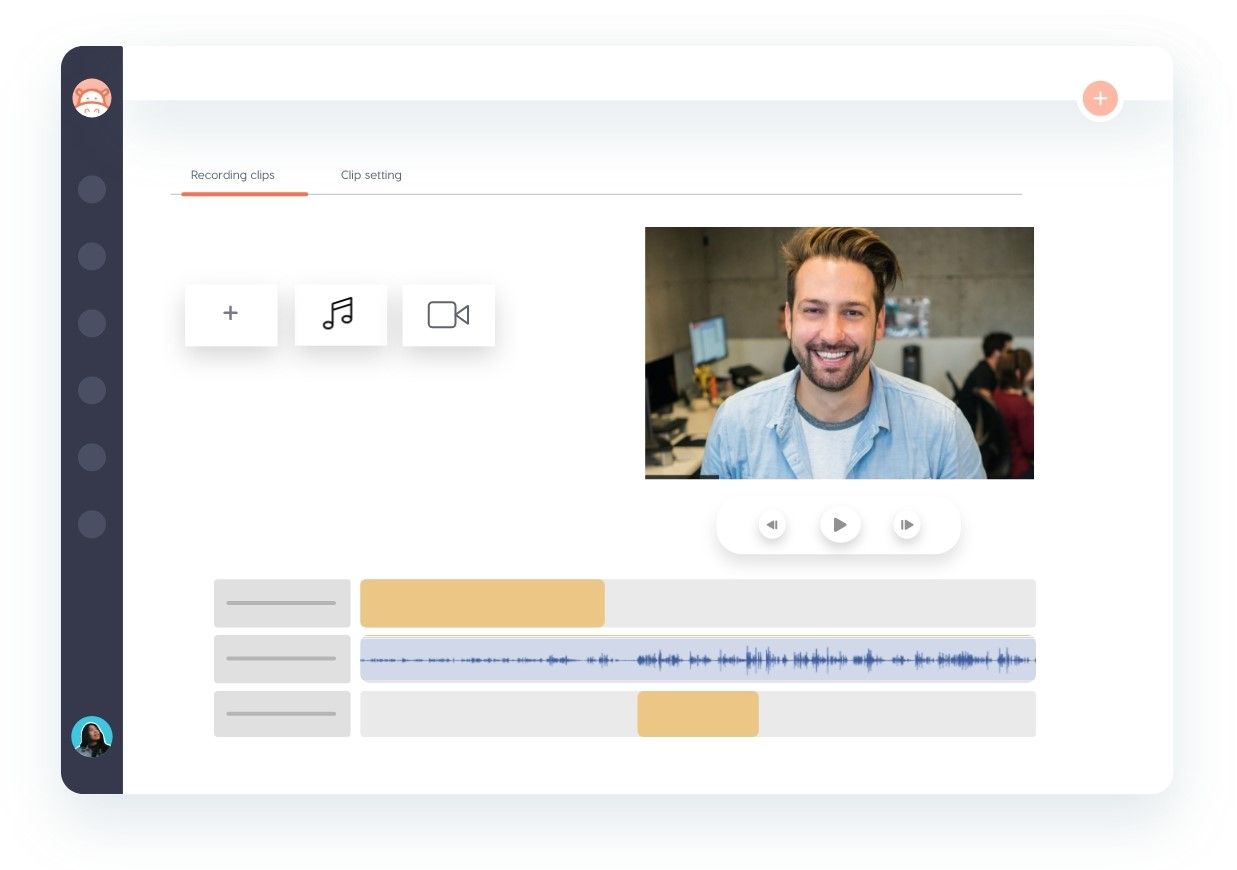1237x870 pixels.
Task: Open the Clip setting tab
Action: point(371,175)
